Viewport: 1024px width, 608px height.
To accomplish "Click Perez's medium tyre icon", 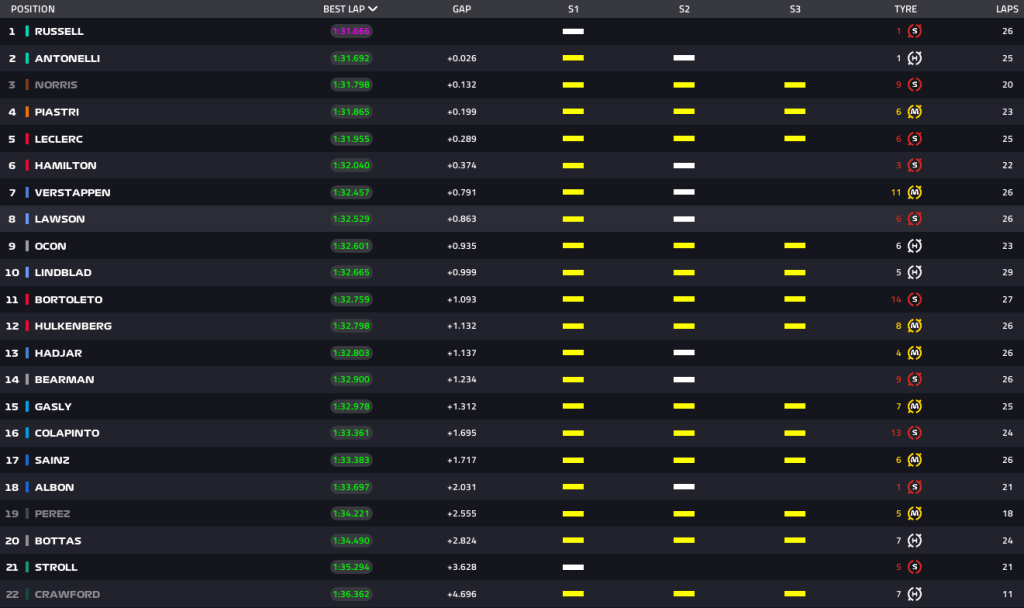I will 914,513.
